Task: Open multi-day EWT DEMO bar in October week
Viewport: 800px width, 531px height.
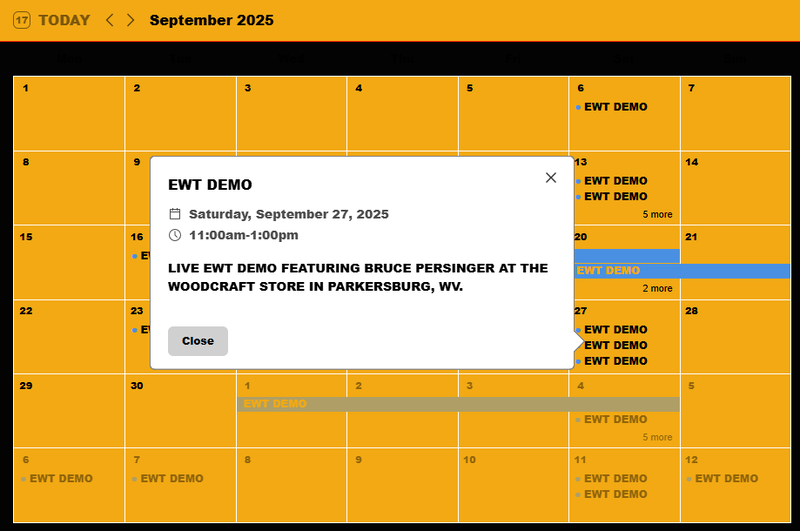Action: 458,404
